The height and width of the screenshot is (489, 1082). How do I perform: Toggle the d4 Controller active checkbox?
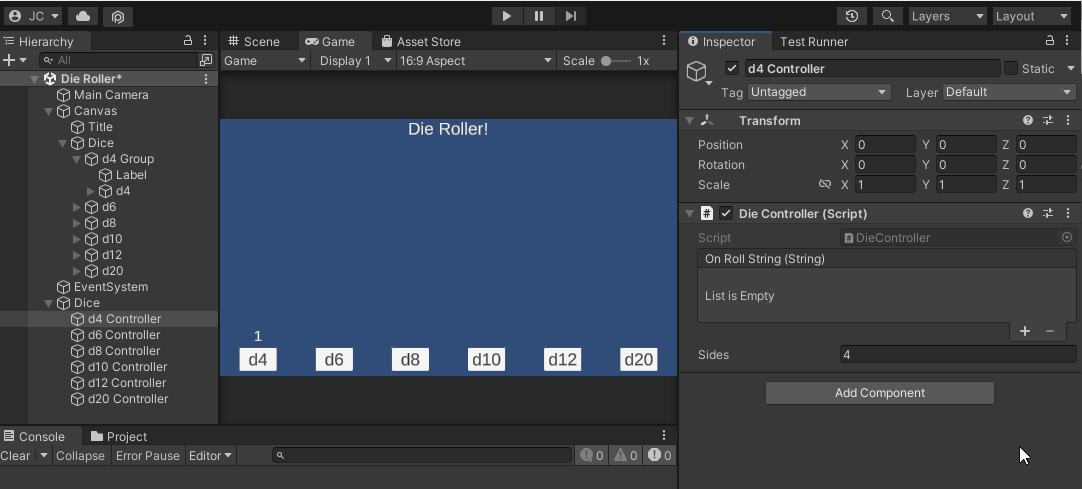[732, 68]
